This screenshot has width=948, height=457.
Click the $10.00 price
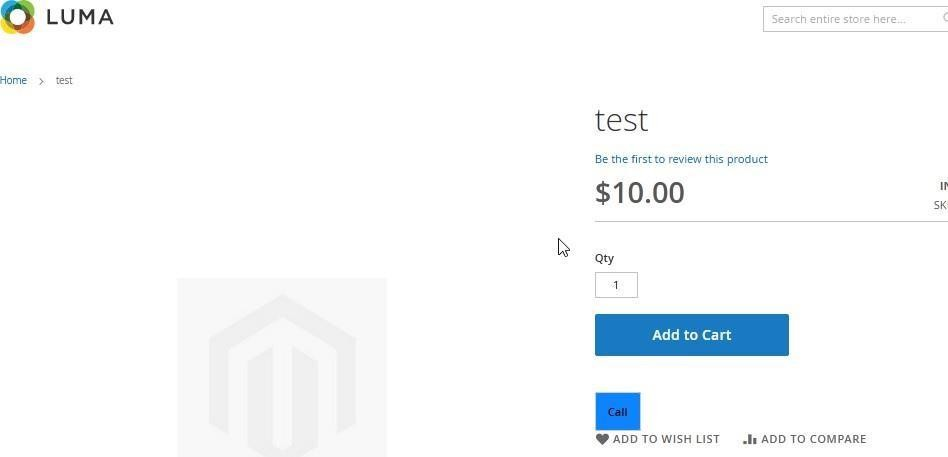point(639,192)
